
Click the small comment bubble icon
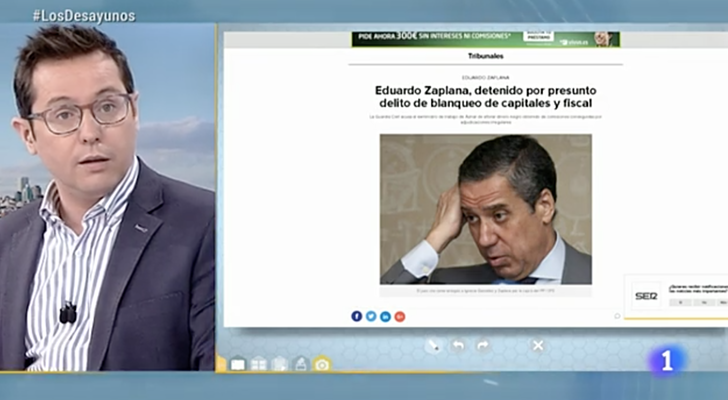[x=617, y=316]
